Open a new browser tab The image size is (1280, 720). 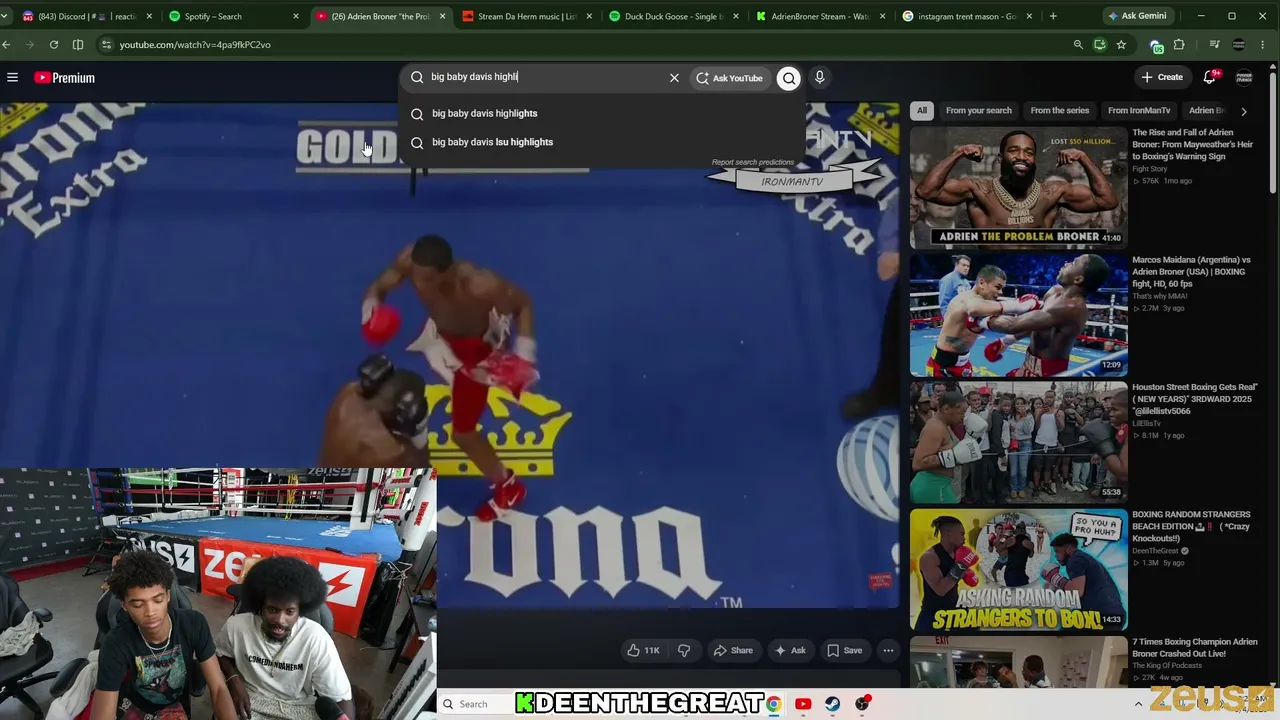[x=1053, y=16]
